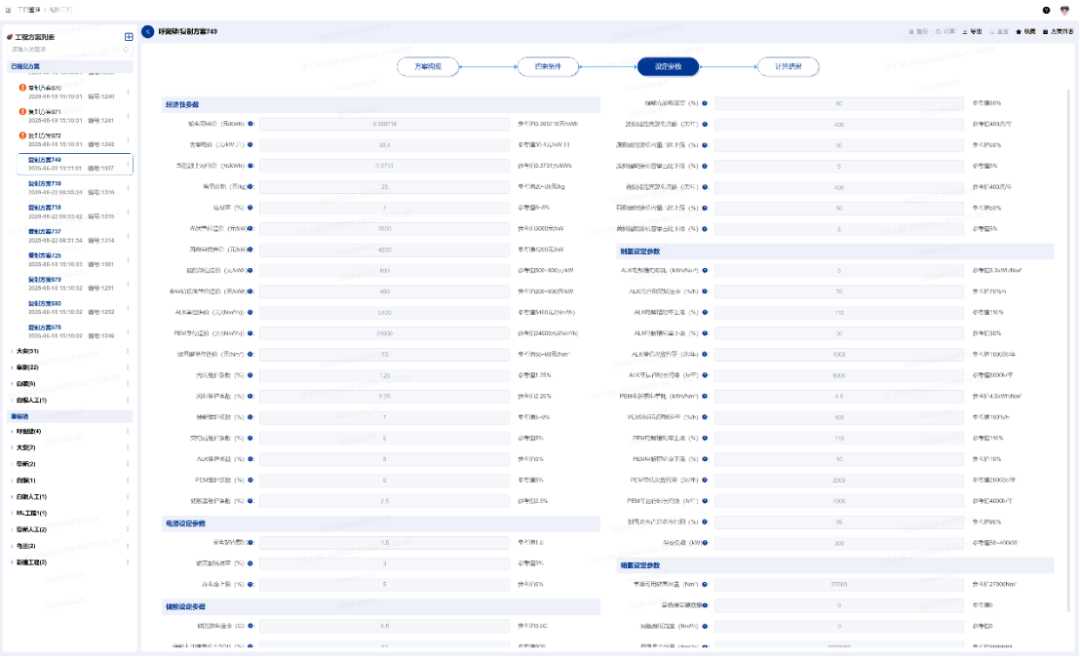Click the 收藏 star button in the toolbar

[1026, 32]
